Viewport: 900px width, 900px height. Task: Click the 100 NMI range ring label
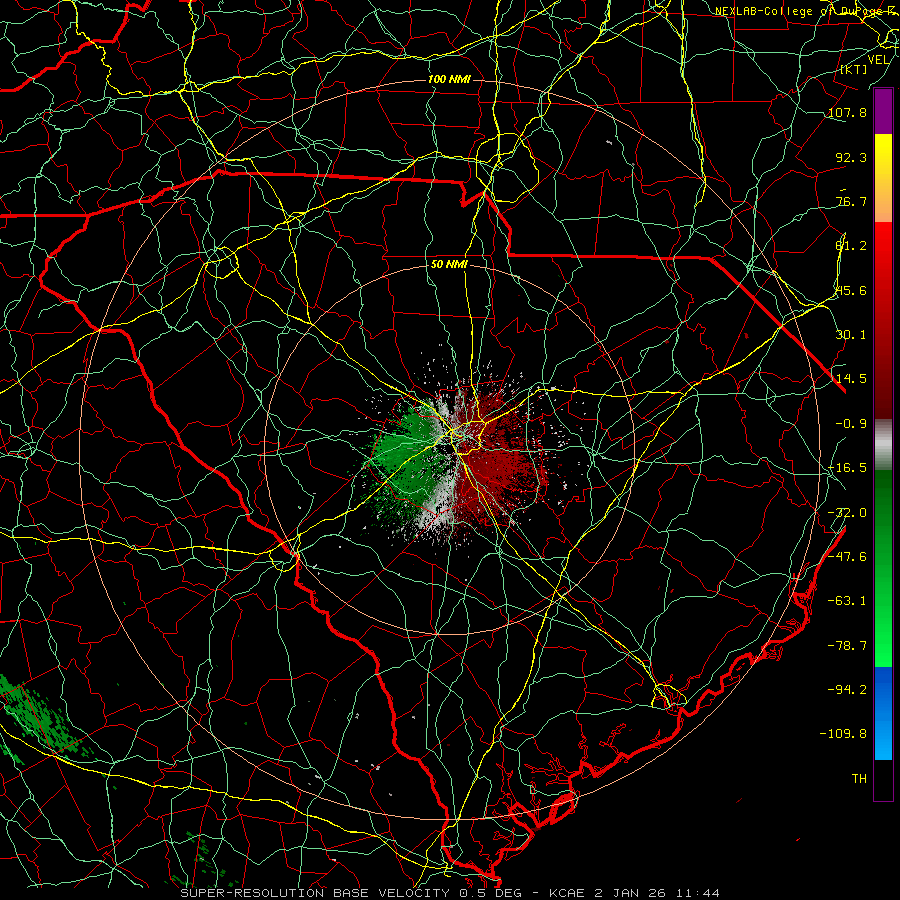pyautogui.click(x=449, y=79)
